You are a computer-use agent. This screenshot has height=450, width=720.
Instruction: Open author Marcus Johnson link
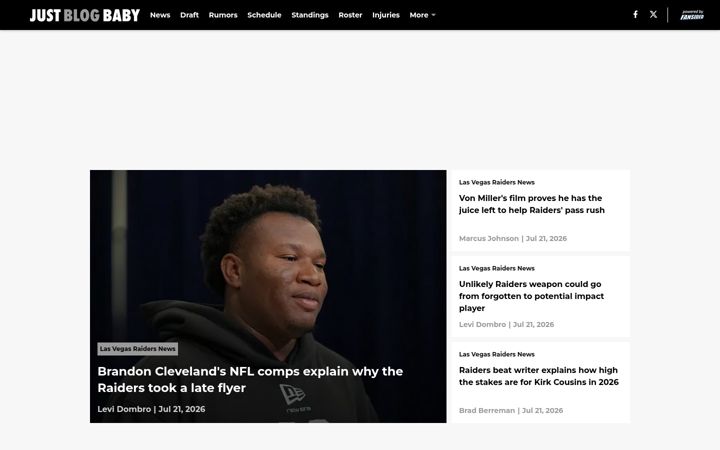coord(489,238)
